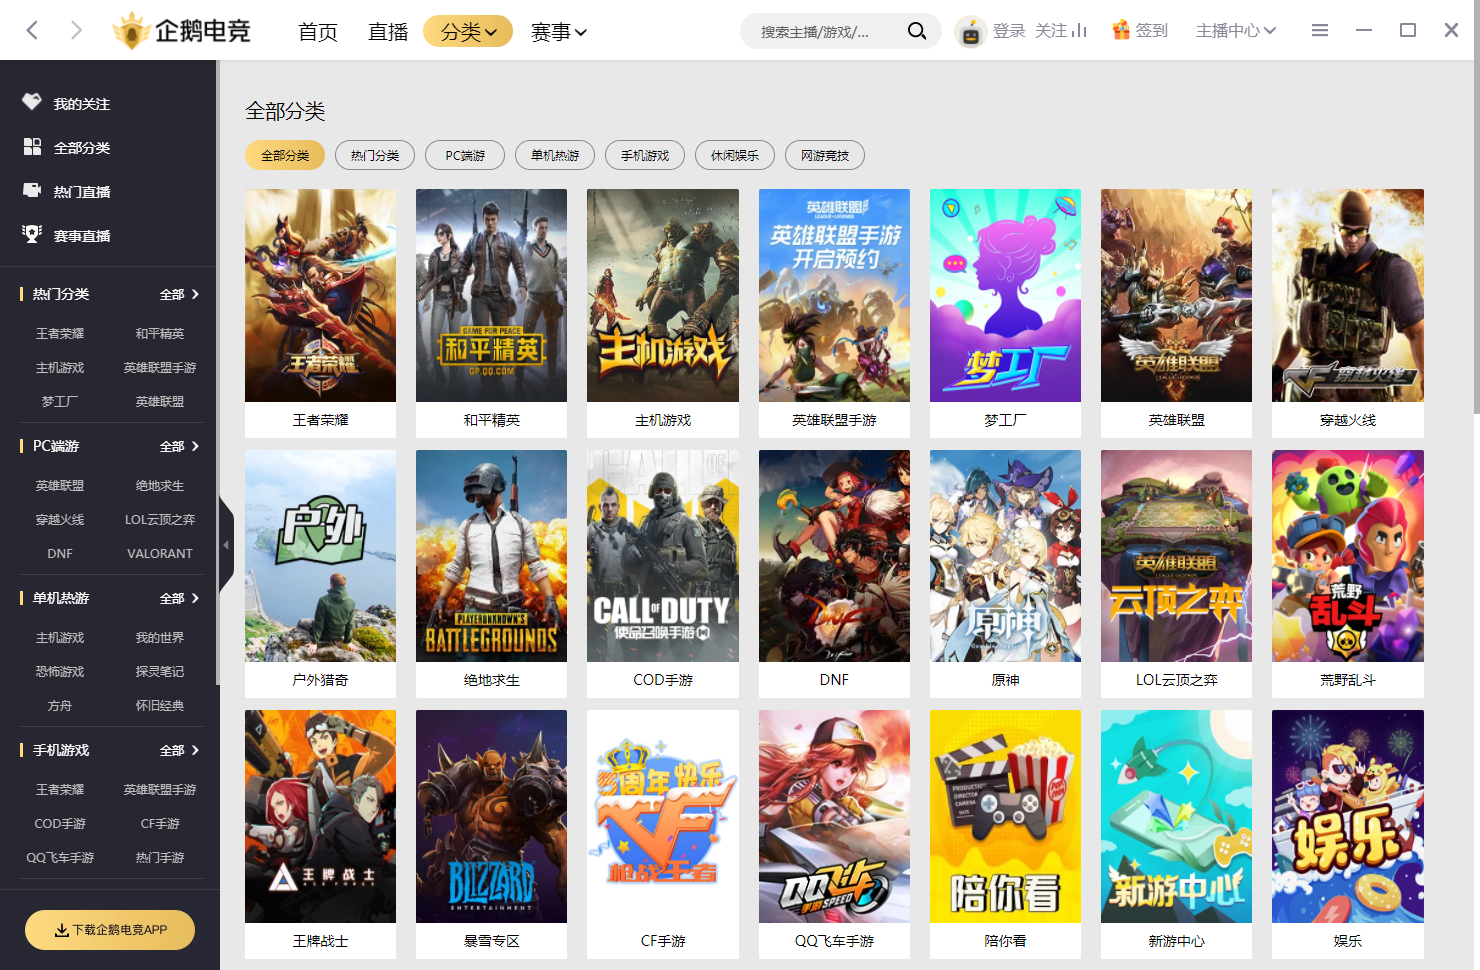Click the search magnifier icon
1480x970 pixels.
click(x=916, y=31)
